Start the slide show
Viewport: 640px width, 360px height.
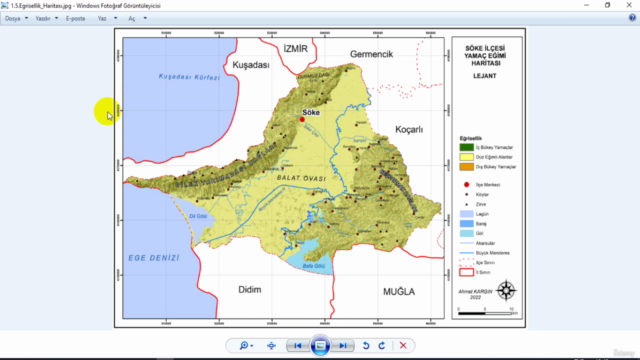320,346
